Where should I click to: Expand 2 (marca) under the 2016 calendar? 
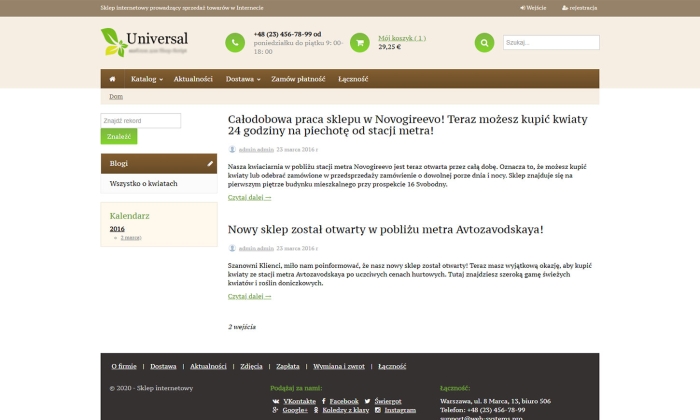pyautogui.click(x=130, y=238)
